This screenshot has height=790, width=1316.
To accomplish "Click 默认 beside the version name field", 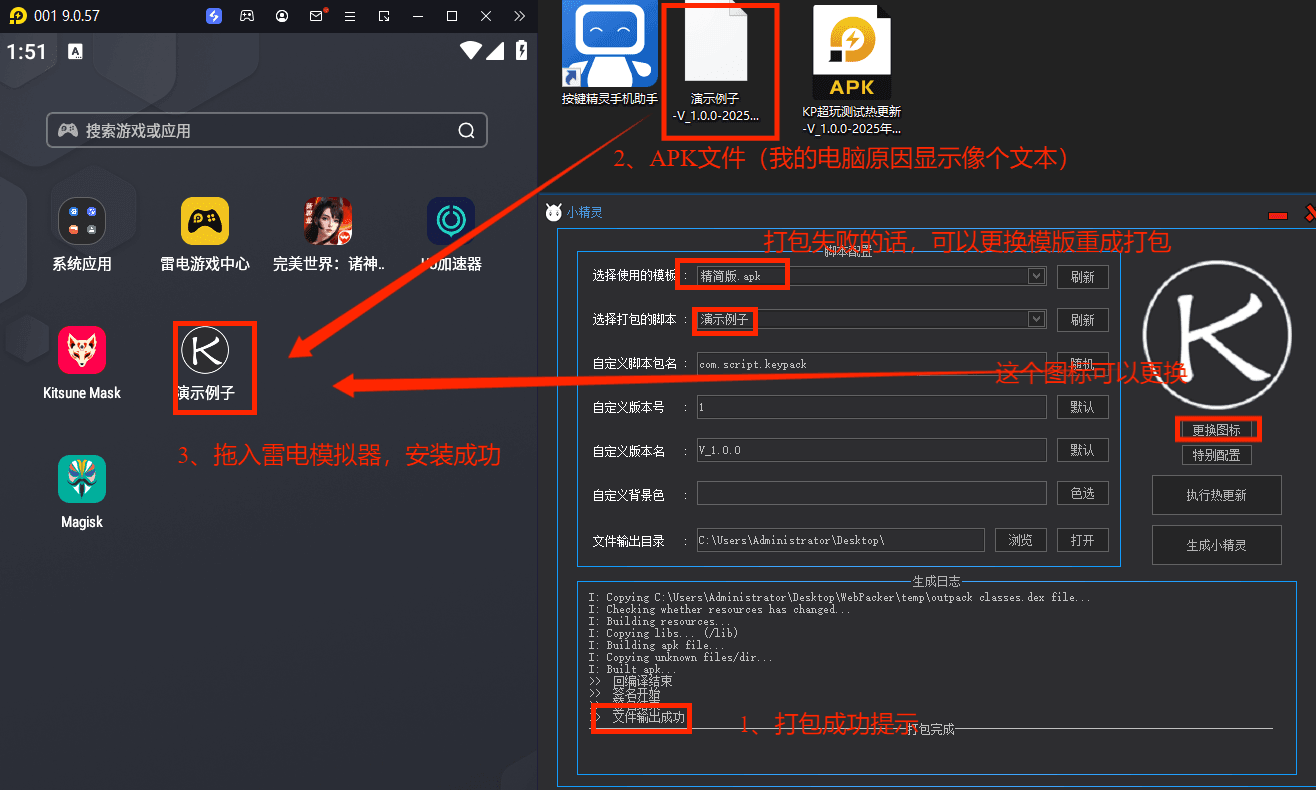I will (1083, 450).
